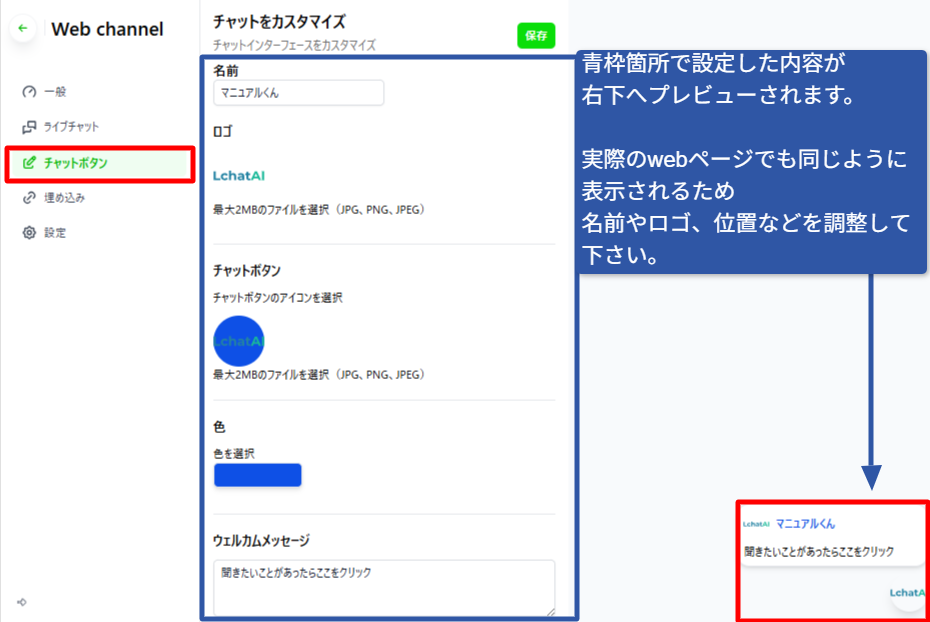This screenshot has width=930, height=622.
Task: Click the LchatAI logo under ロゴ
Action: pos(239,176)
